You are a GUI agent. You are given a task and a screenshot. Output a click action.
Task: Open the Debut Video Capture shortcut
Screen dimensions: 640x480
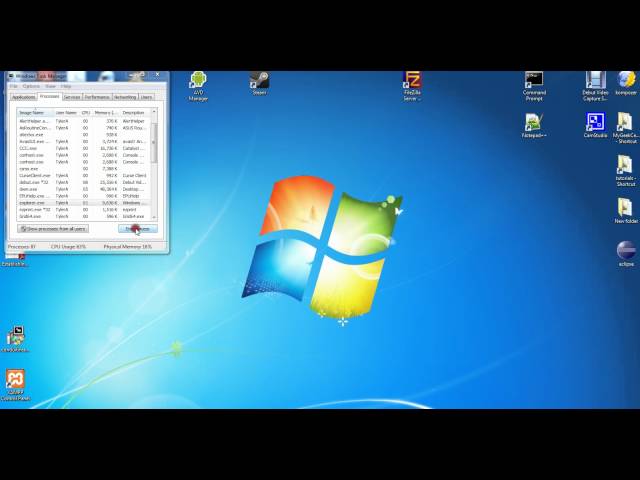tap(595, 86)
